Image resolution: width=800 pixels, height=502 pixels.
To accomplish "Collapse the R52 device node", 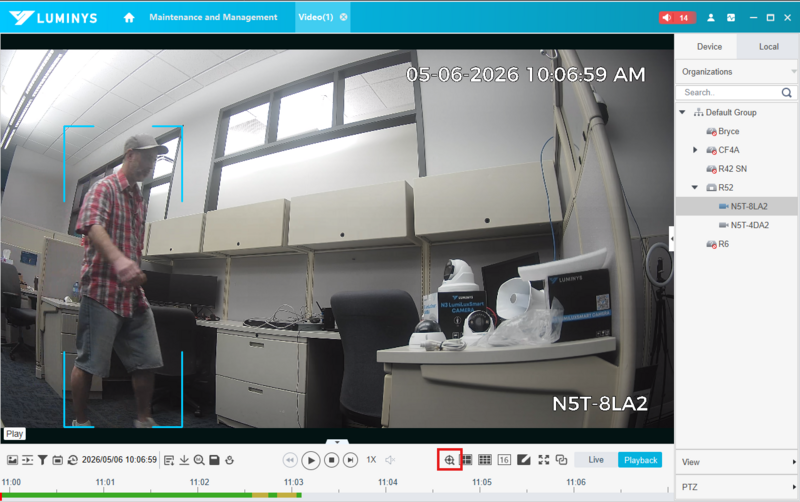I will 695,188.
